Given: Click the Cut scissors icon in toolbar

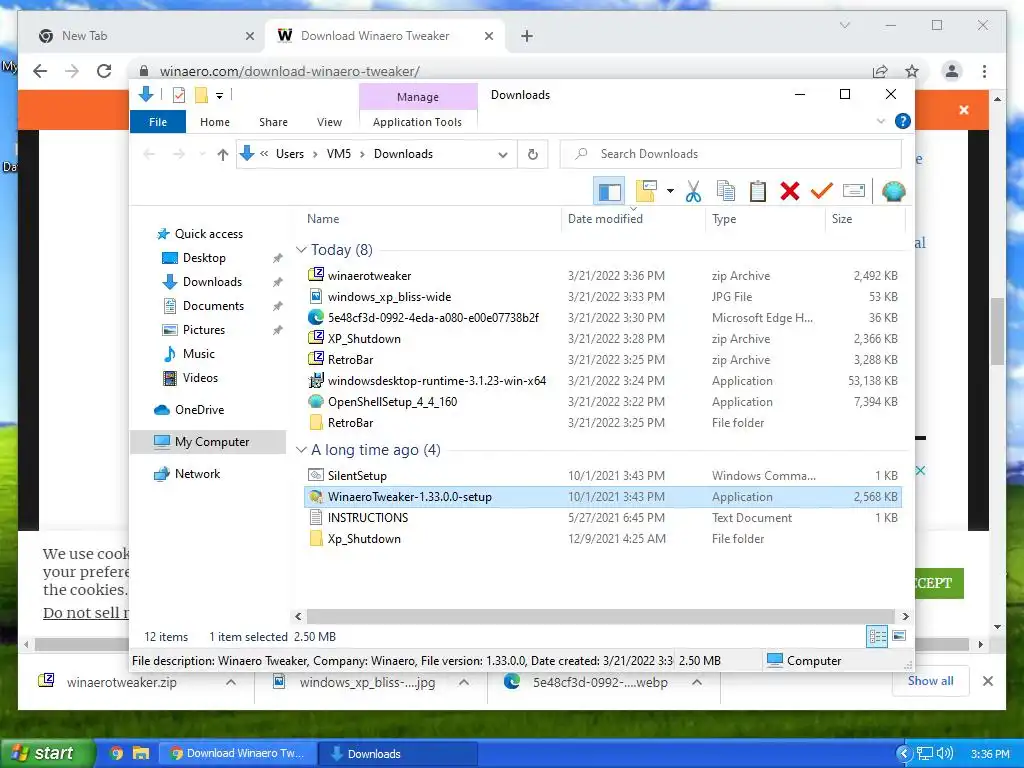Looking at the screenshot, I should (x=693, y=191).
